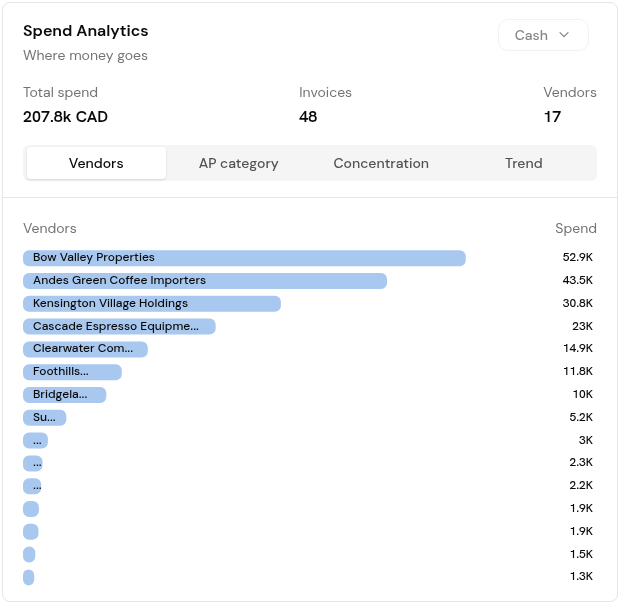Click the Foothills... vendor bar
The width and height of the screenshot is (620, 604).
tap(72, 372)
